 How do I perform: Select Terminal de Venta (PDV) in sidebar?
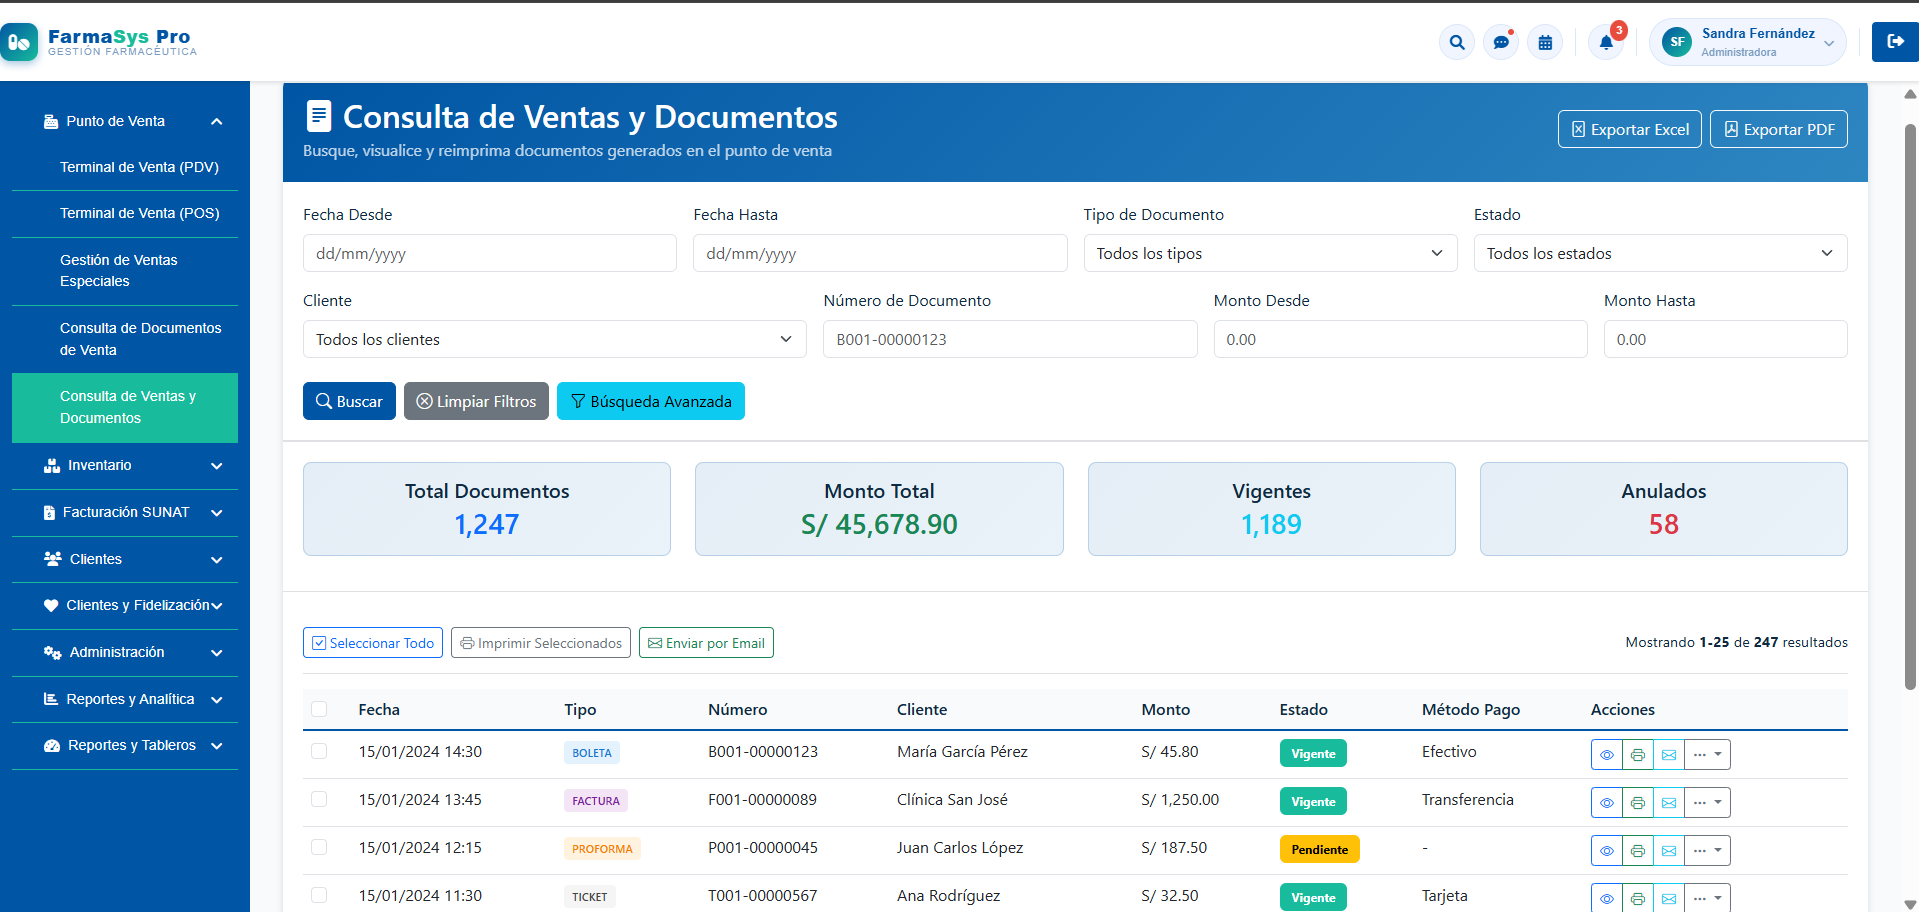139,167
